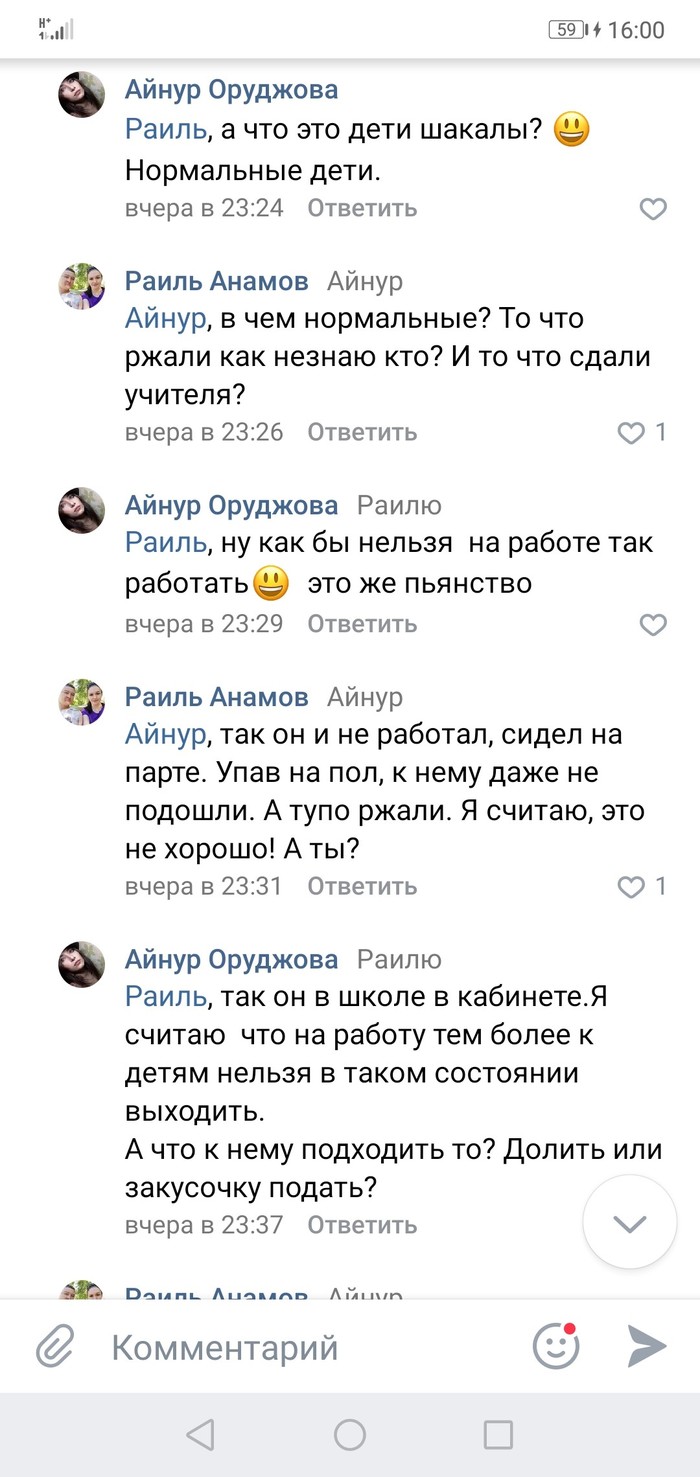Like the comment posted at 23:26
Screen dimensions: 700x1477
point(632,433)
